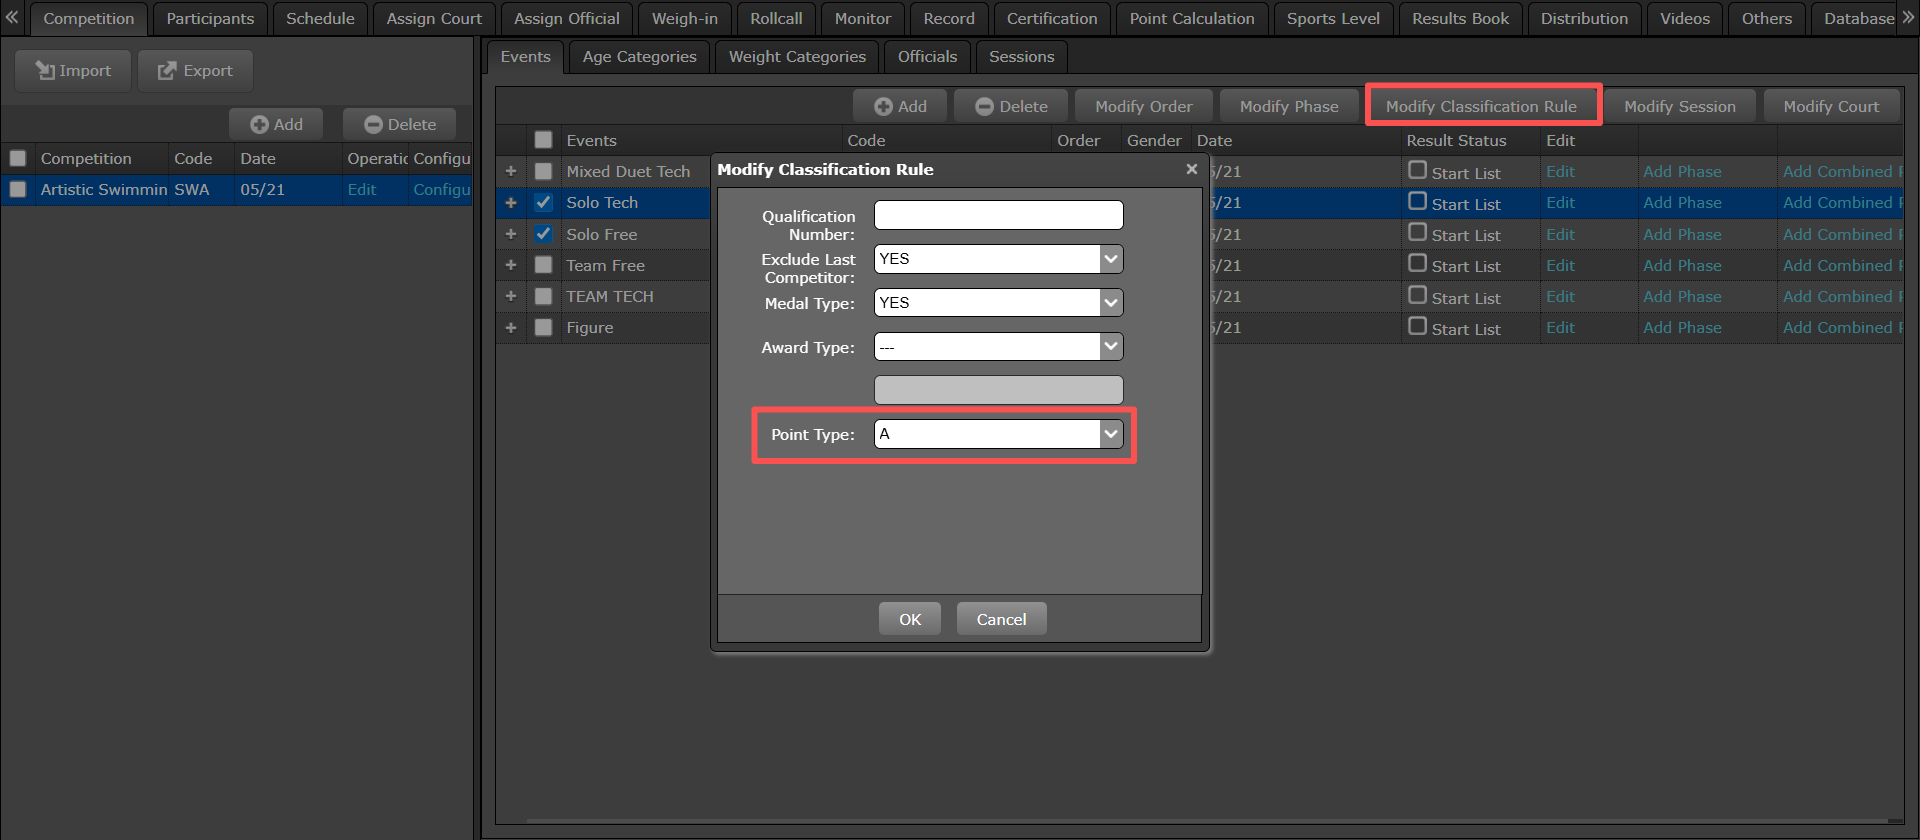Check the Mixed Duet Tech checkbox
Viewport: 1920px width, 840px height.
(x=543, y=171)
